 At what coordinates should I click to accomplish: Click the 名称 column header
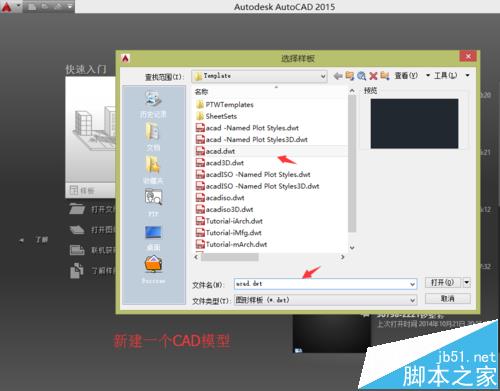[x=201, y=91]
